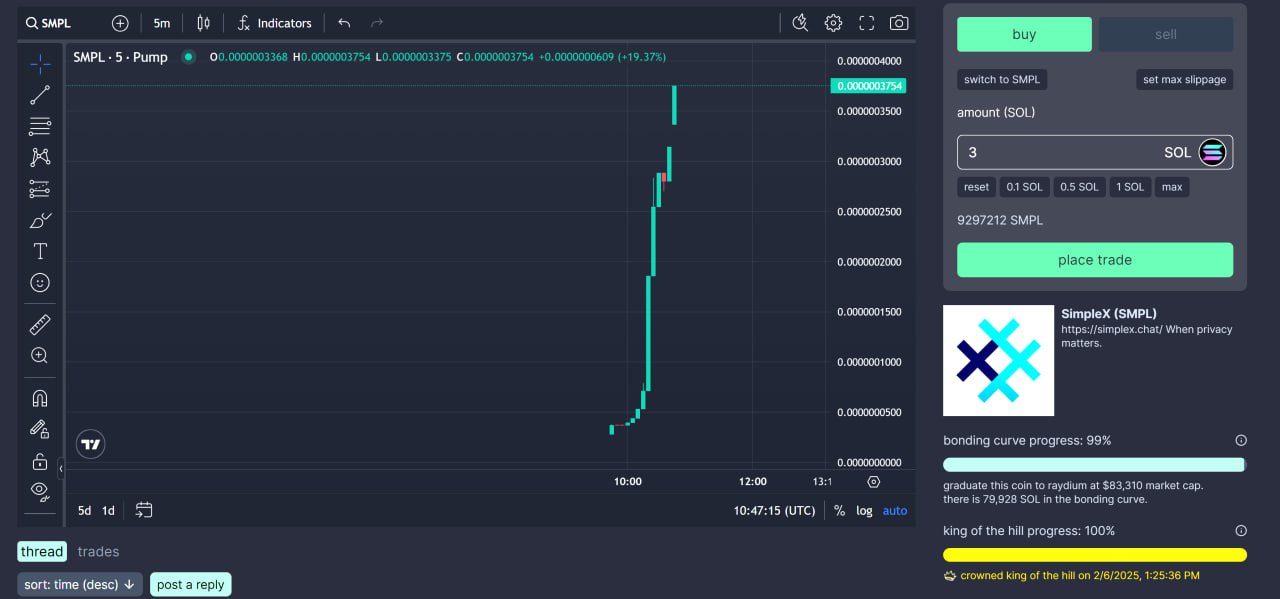Select the XABCD pattern tool

[40, 157]
